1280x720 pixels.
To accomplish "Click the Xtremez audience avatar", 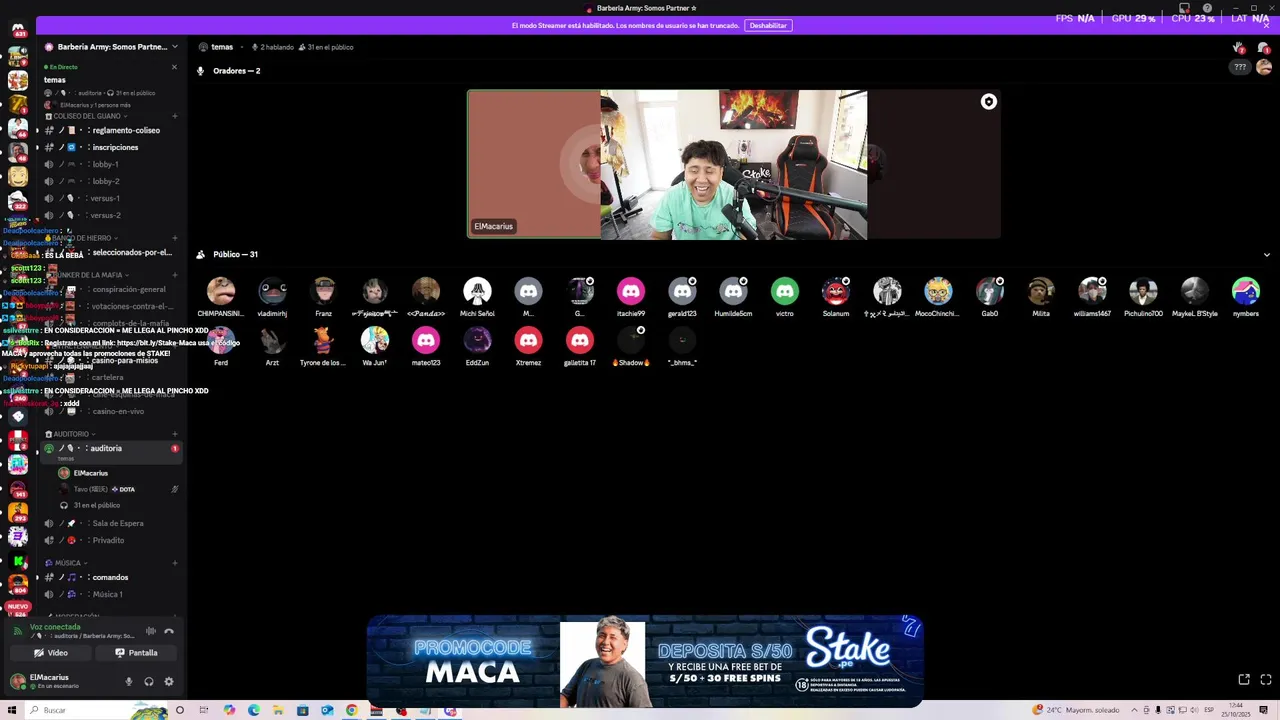I will [x=528, y=340].
